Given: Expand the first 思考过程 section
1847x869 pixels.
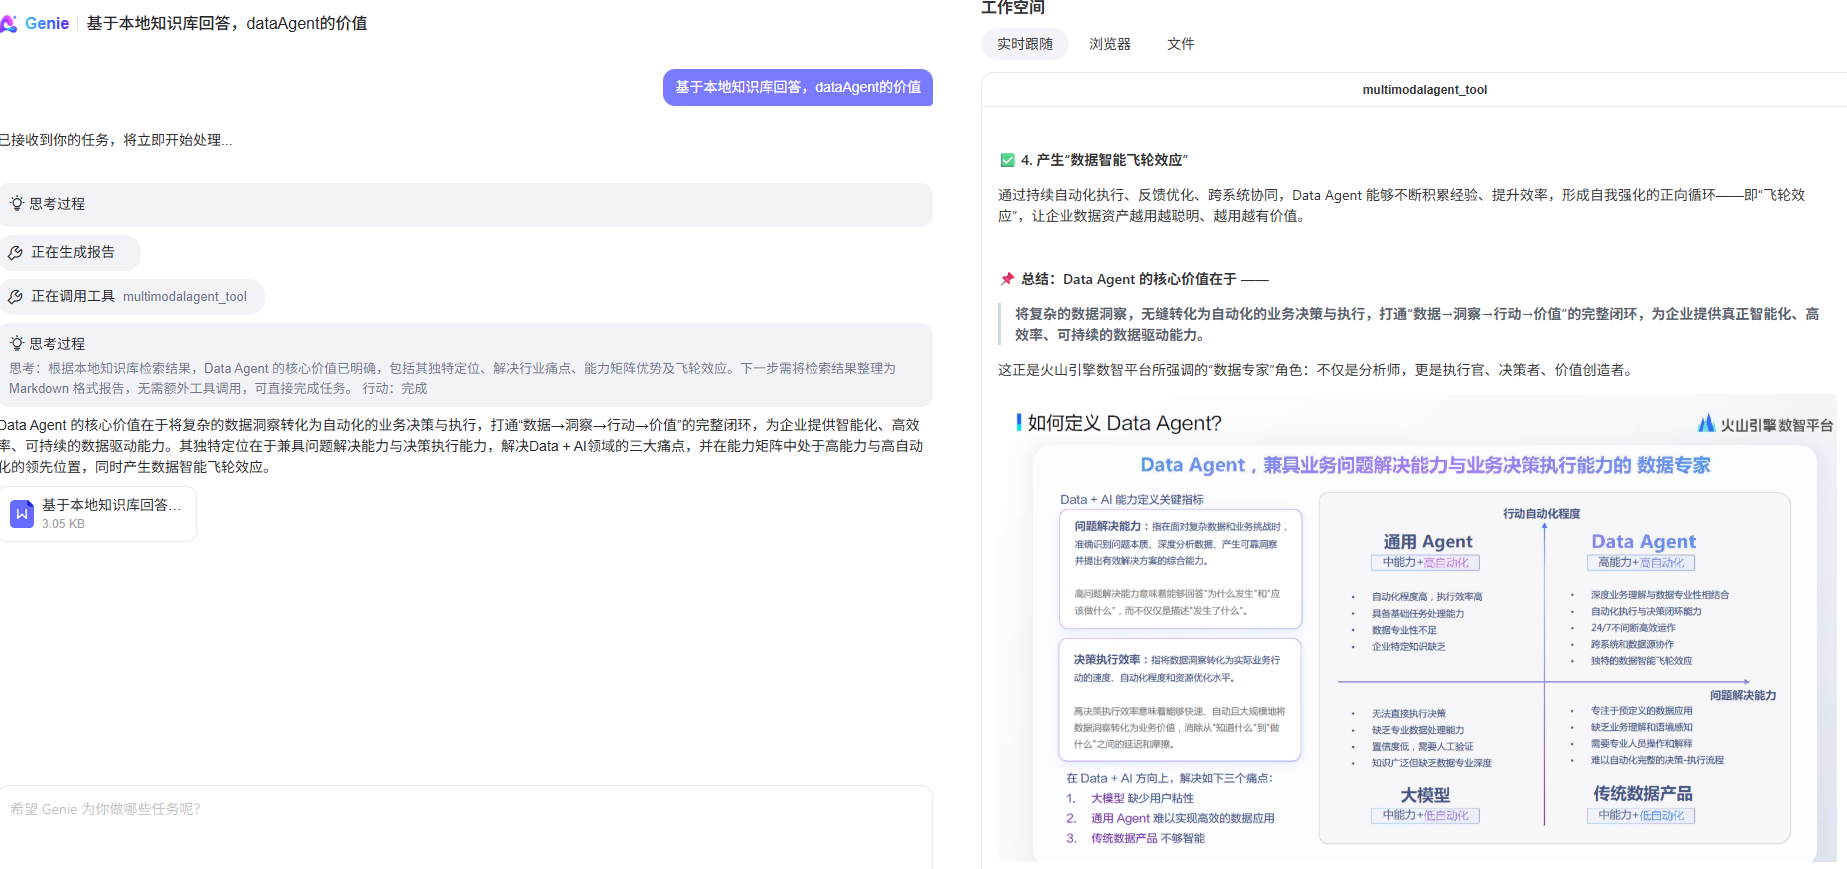Looking at the screenshot, I should [466, 204].
